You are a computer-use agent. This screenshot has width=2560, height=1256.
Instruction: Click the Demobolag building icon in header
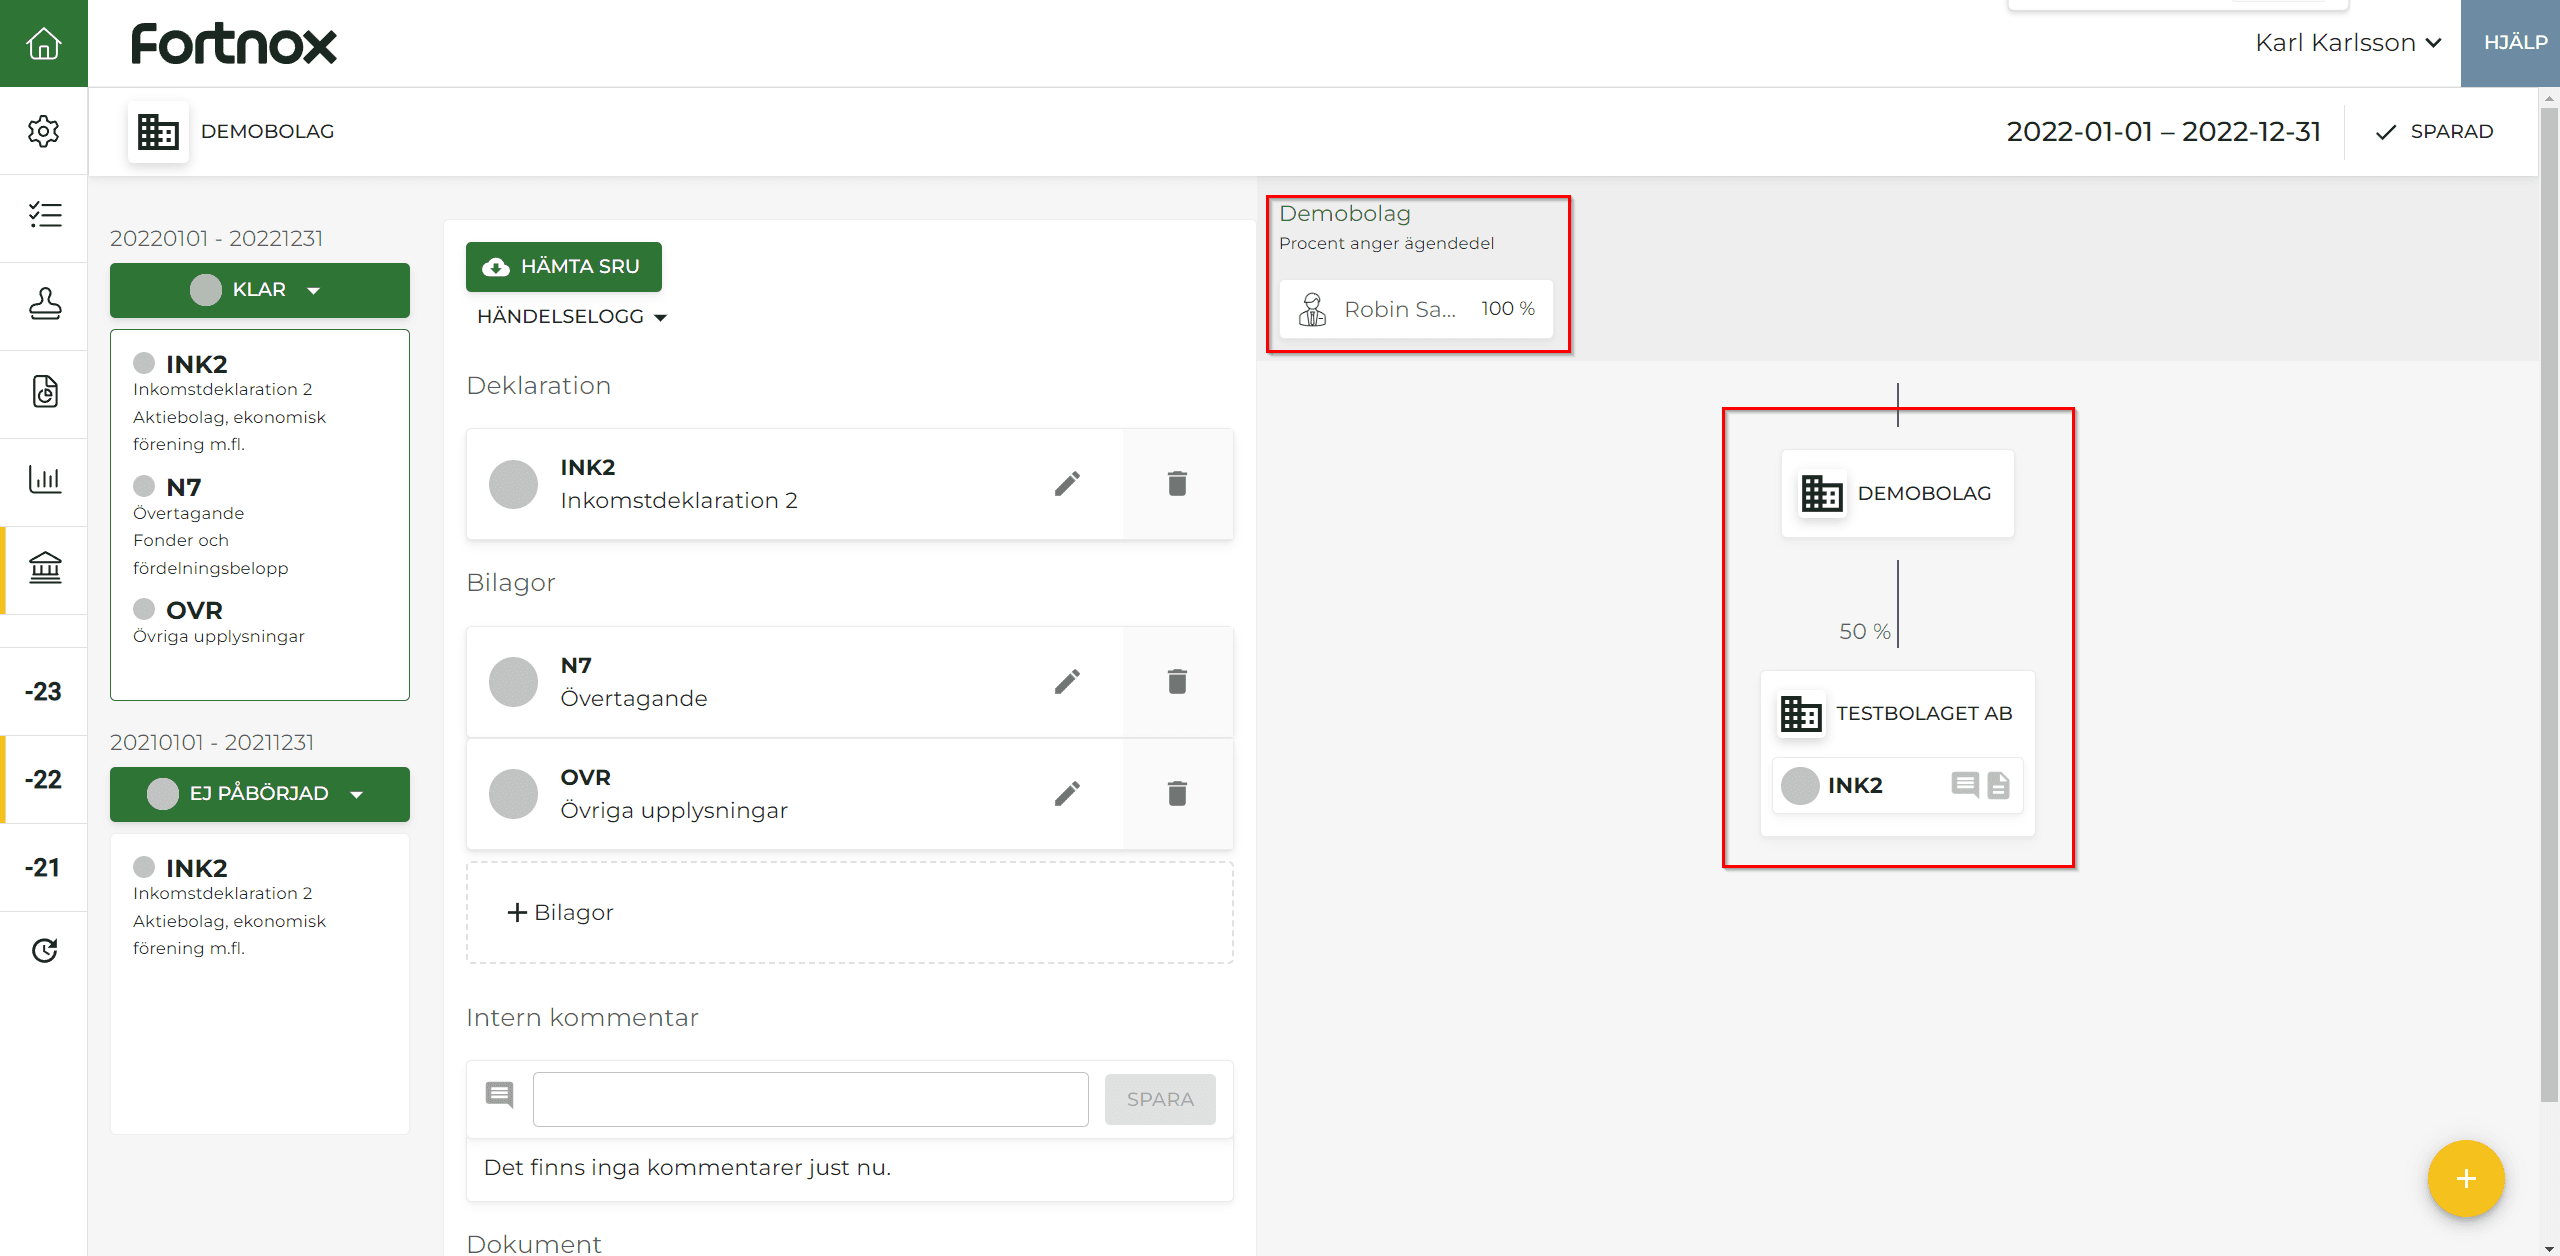point(158,131)
